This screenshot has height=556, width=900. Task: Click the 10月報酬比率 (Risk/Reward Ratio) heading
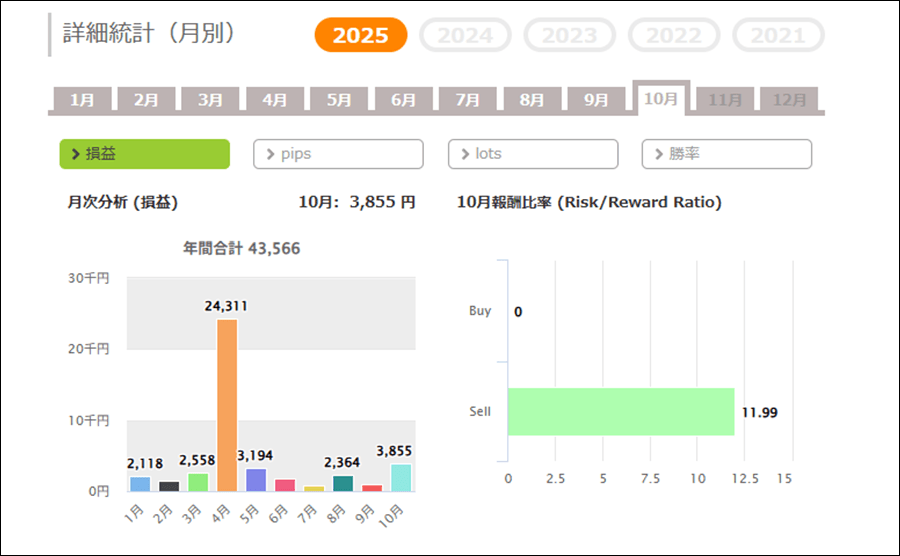click(589, 202)
